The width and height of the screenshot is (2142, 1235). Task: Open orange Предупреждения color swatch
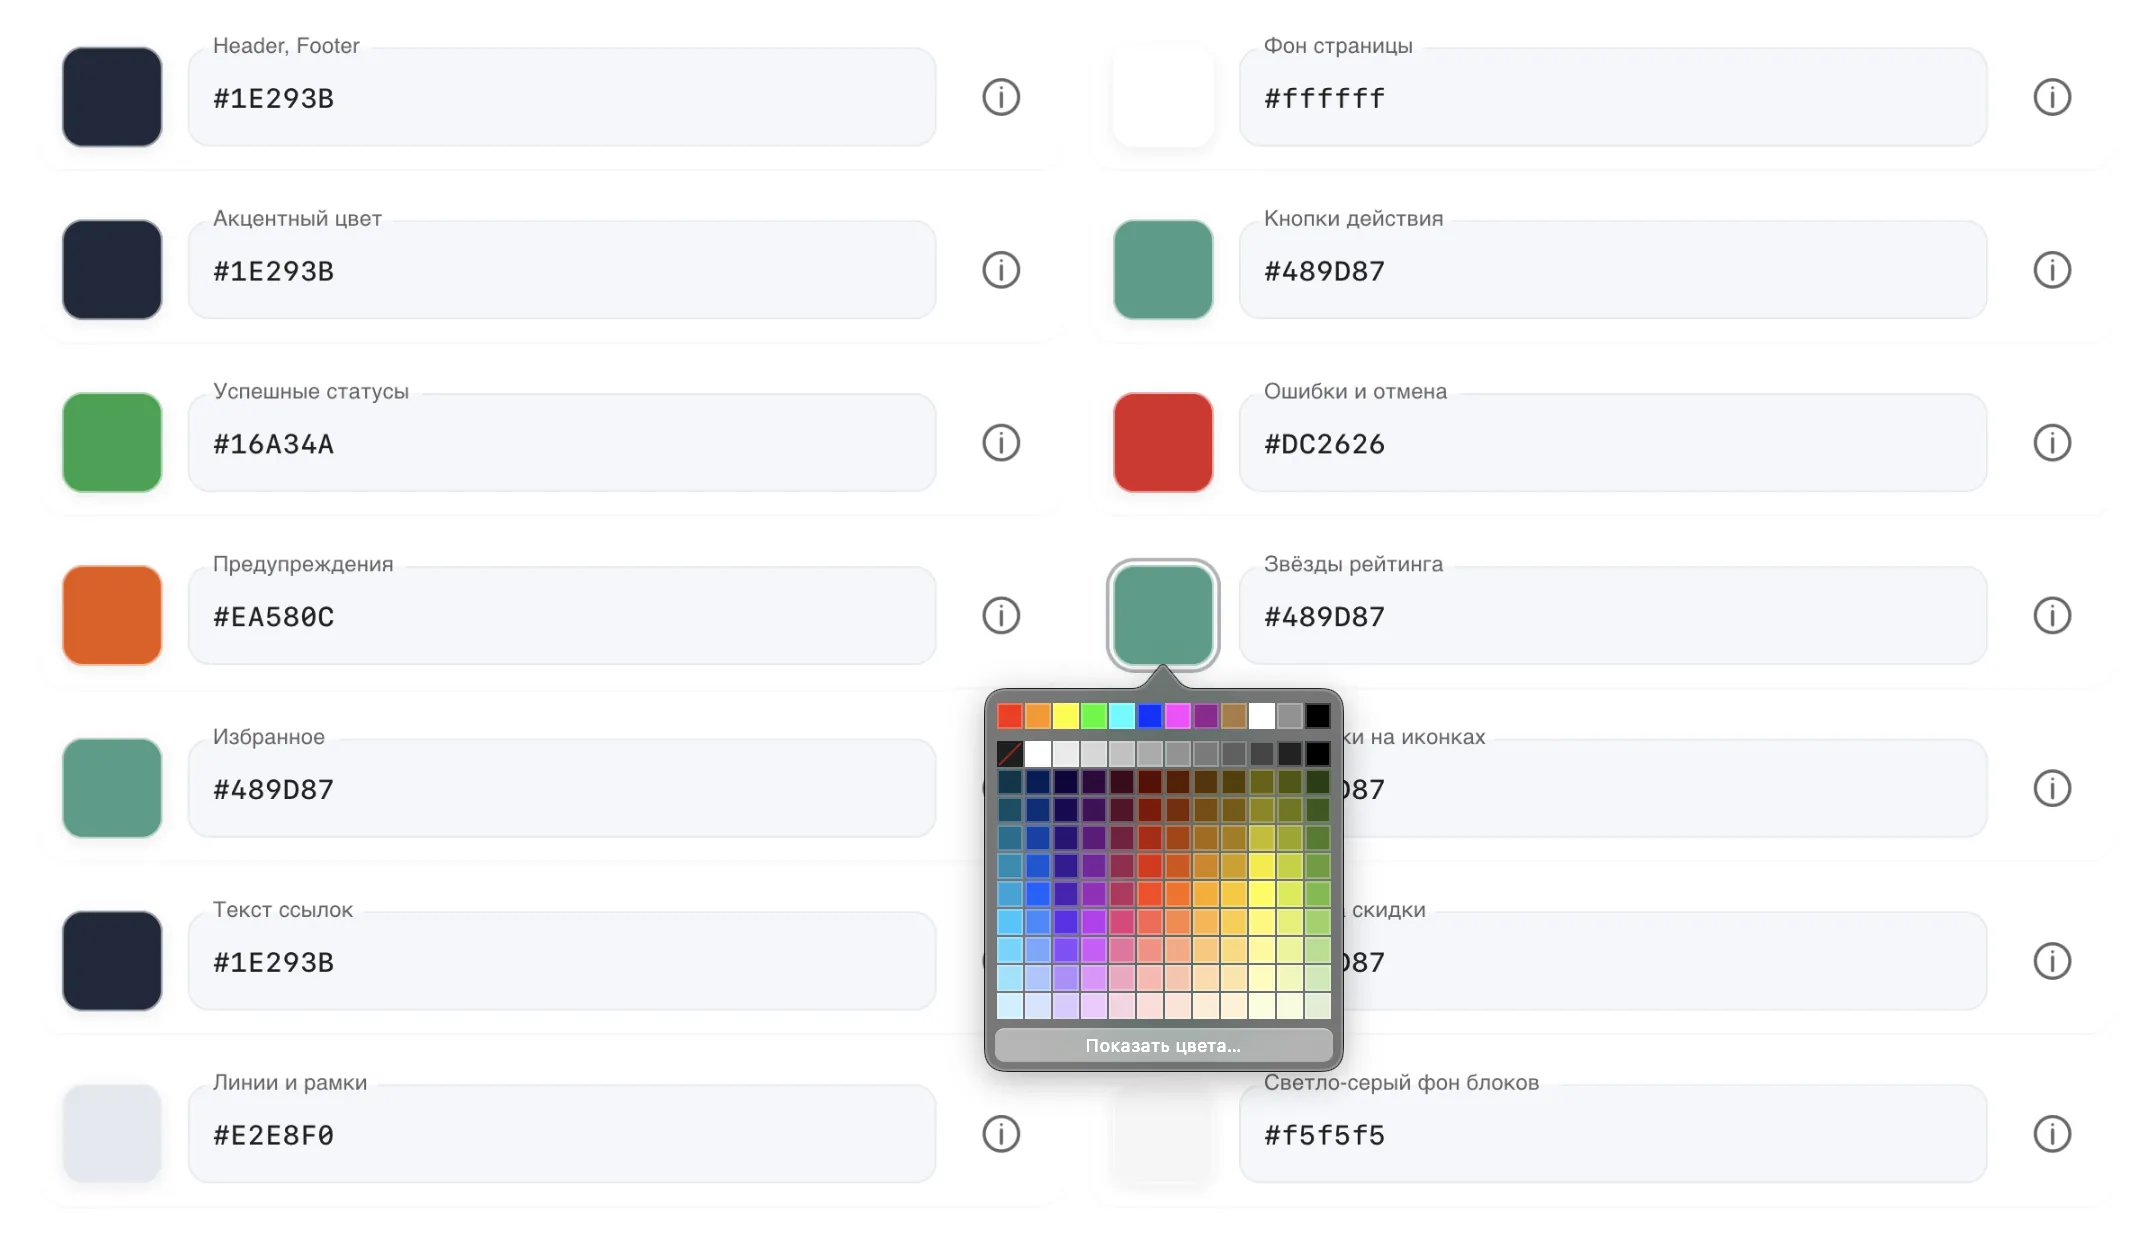coord(112,616)
